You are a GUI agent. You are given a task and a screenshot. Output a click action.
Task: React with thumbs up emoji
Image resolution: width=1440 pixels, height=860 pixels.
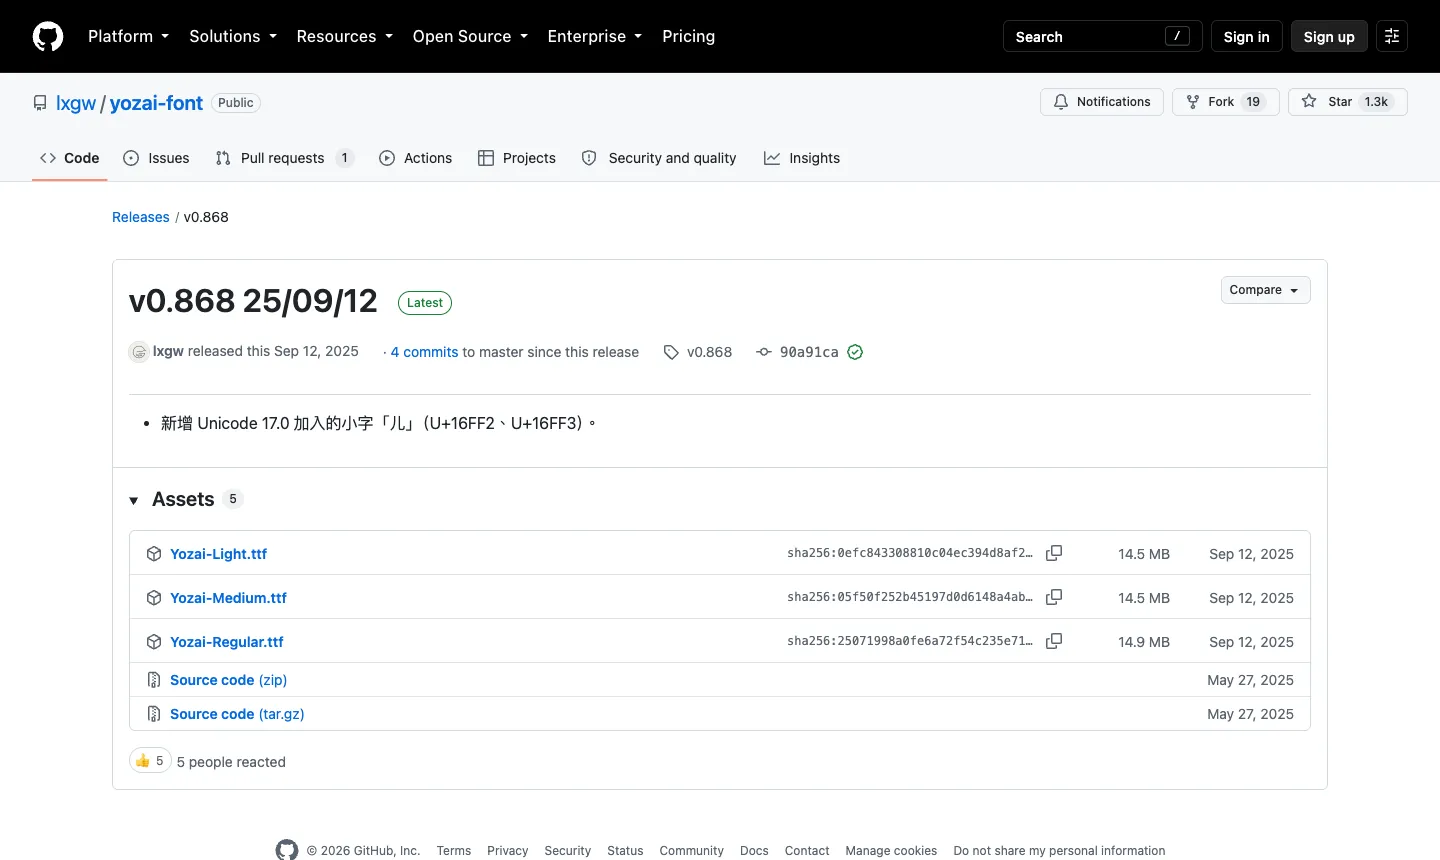(150, 761)
